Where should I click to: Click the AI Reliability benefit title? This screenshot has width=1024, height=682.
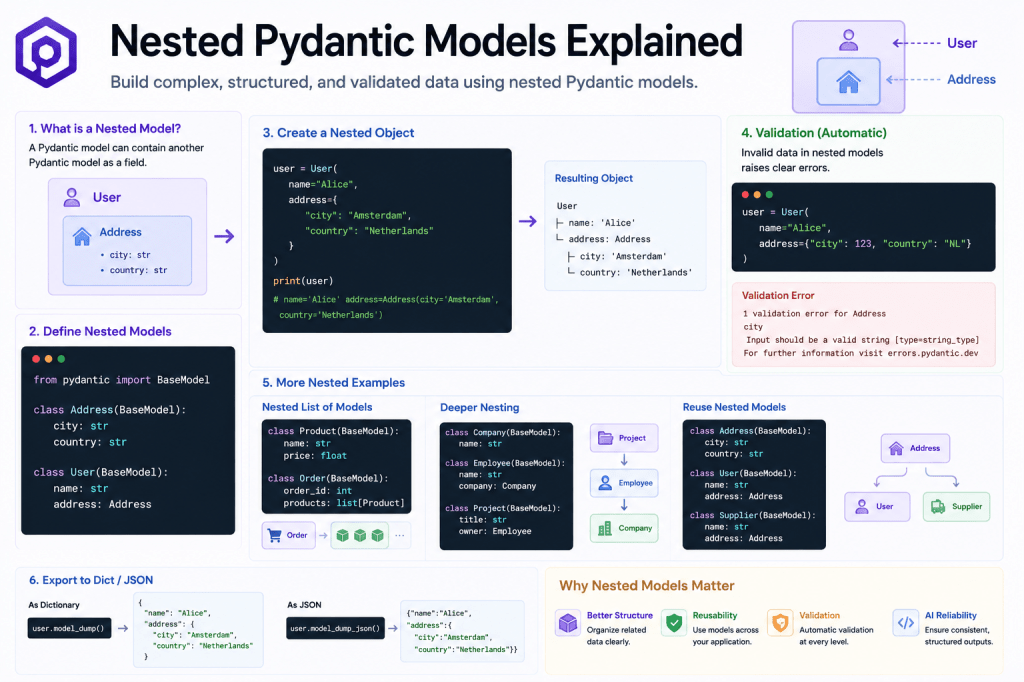(951, 615)
